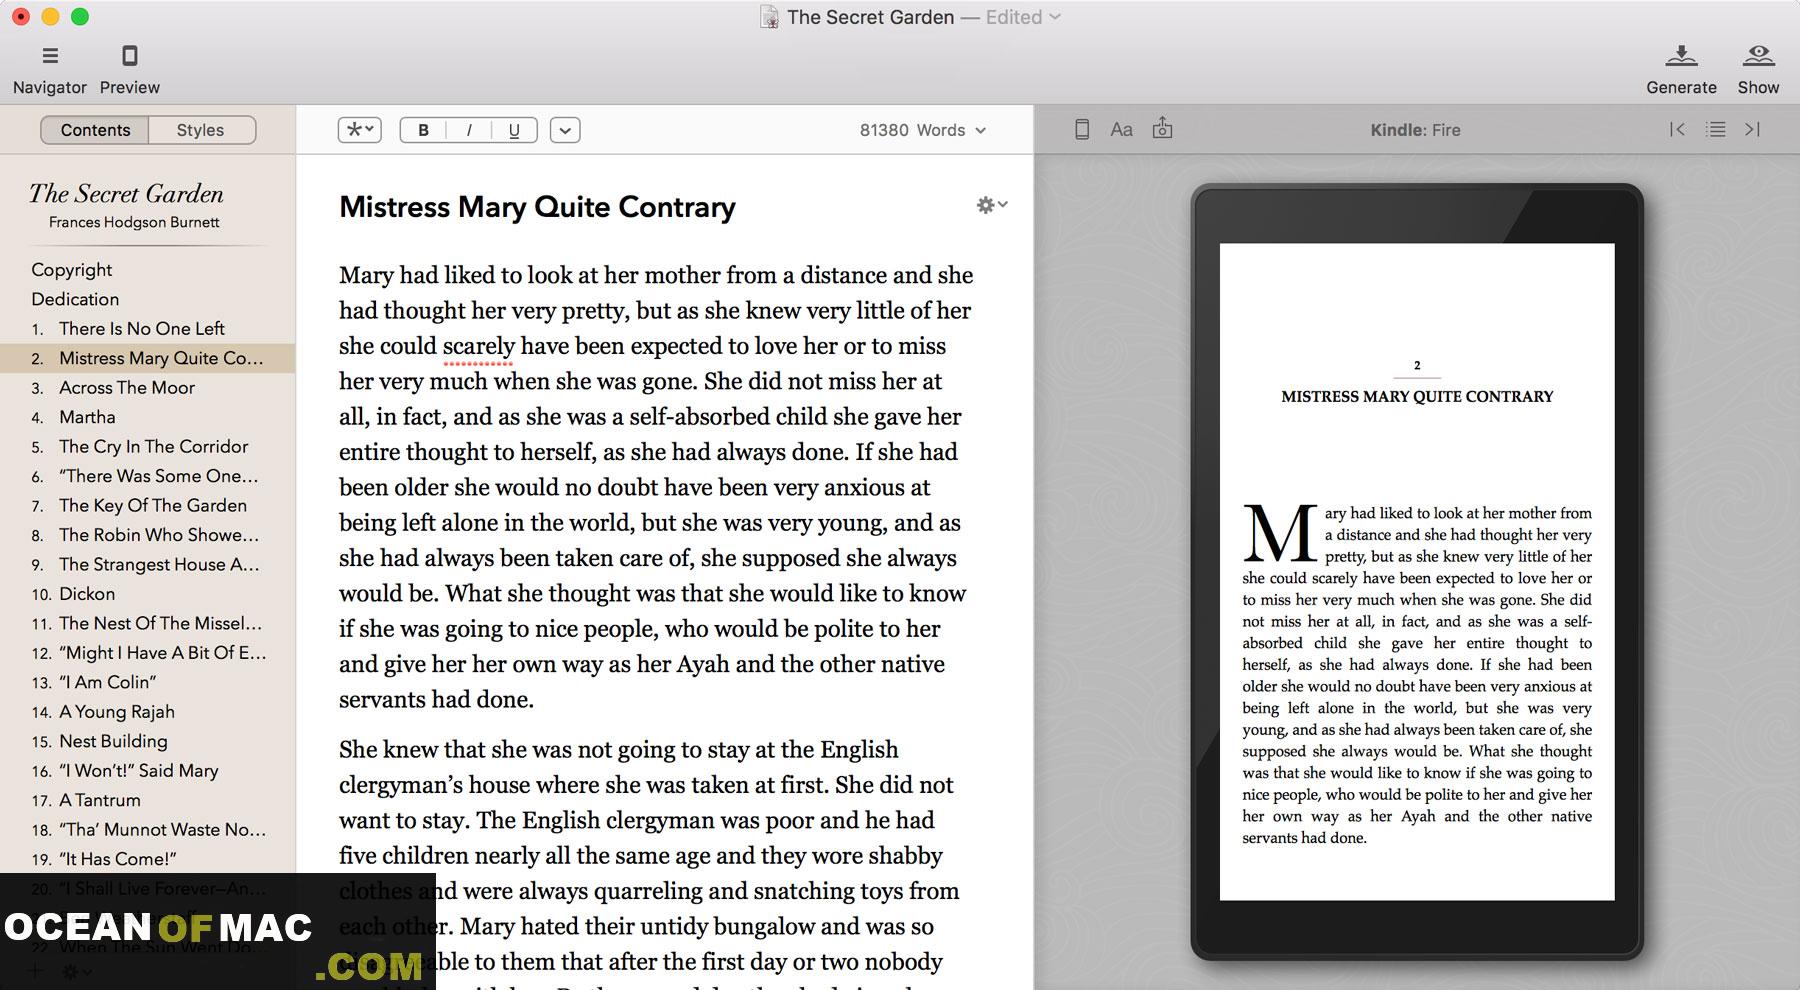This screenshot has height=990, width=1800.
Task: Open chapter Martha
Action: (148, 417)
